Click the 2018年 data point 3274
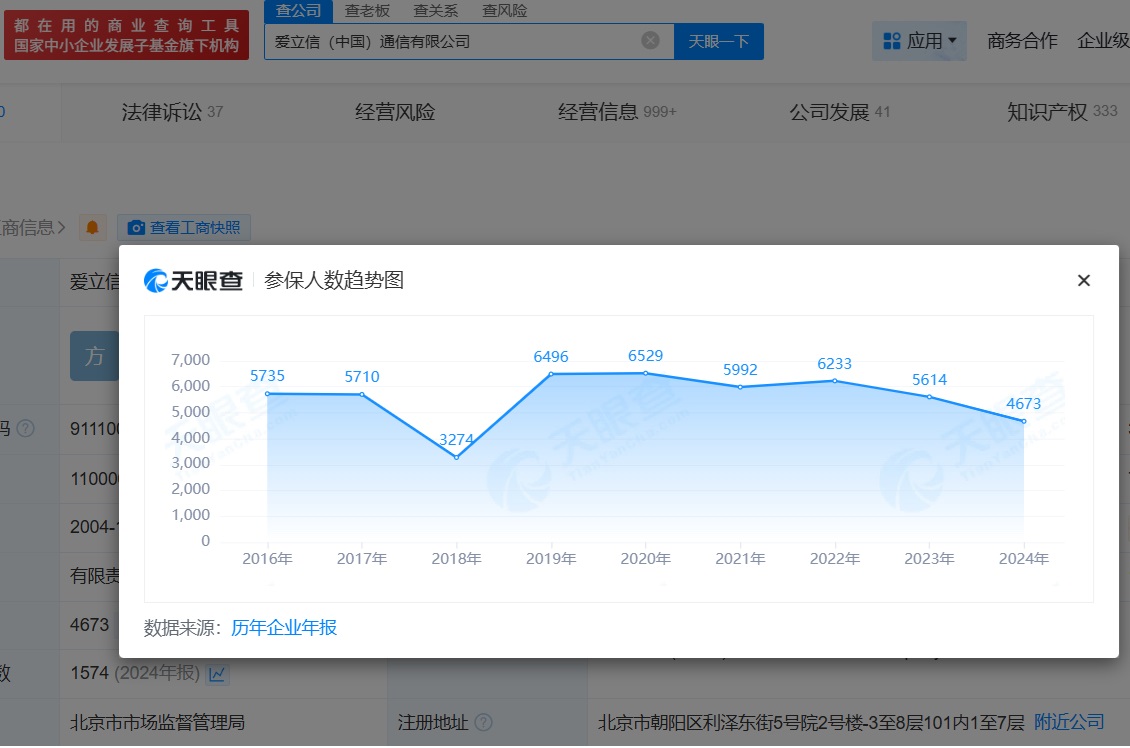Viewport: 1130px width, 748px height. (x=456, y=457)
